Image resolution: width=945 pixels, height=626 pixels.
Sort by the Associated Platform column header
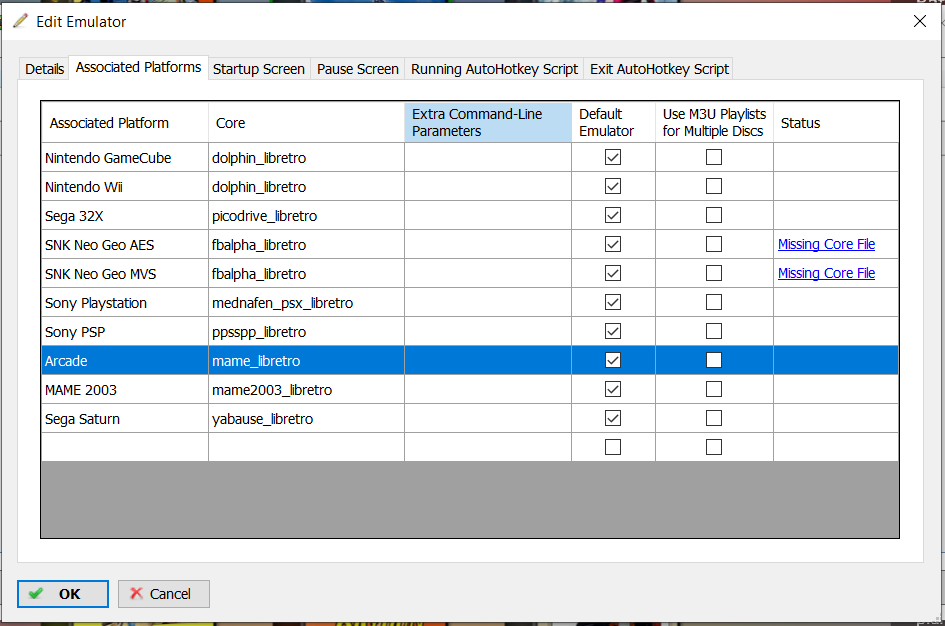[125, 123]
